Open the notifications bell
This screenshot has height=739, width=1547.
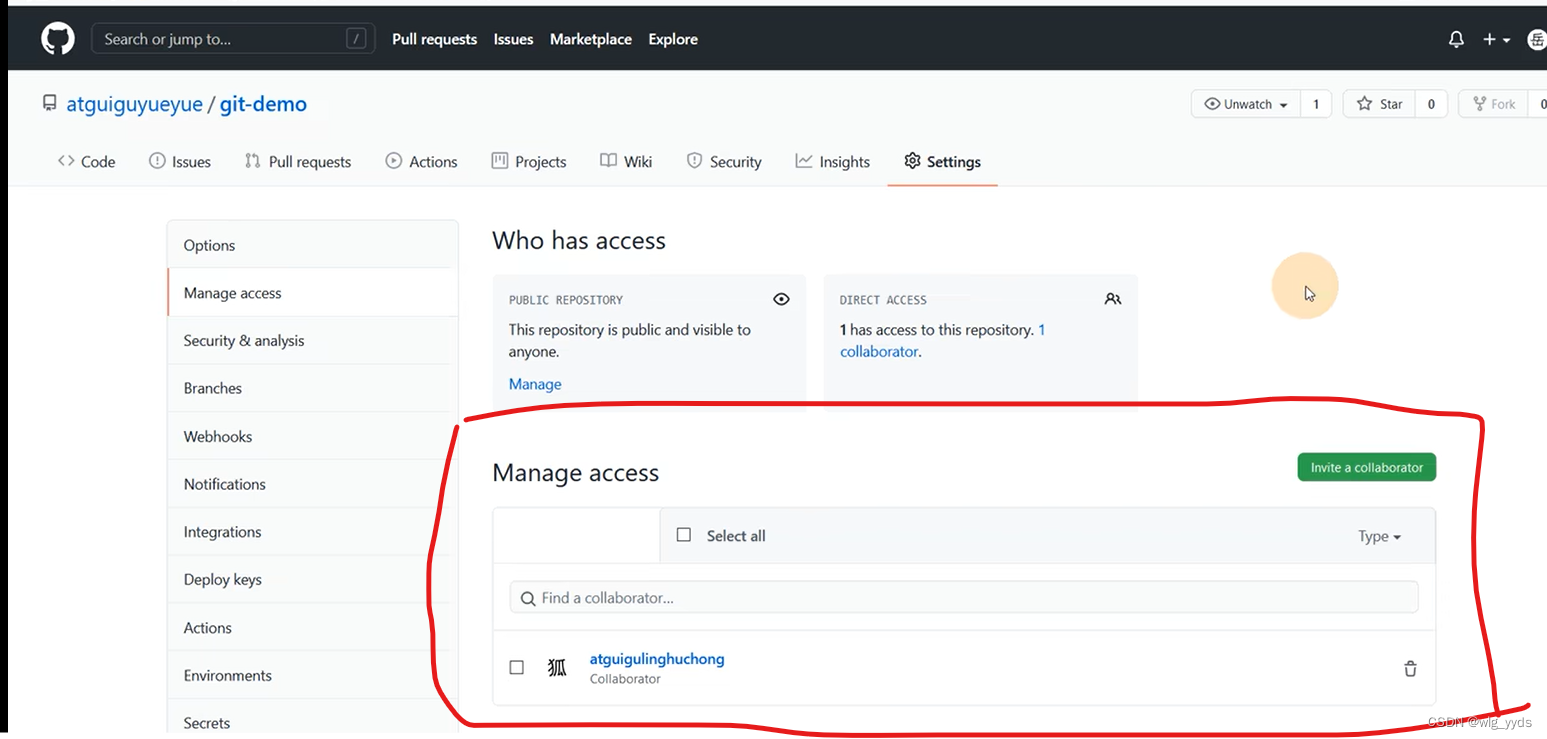[1456, 39]
